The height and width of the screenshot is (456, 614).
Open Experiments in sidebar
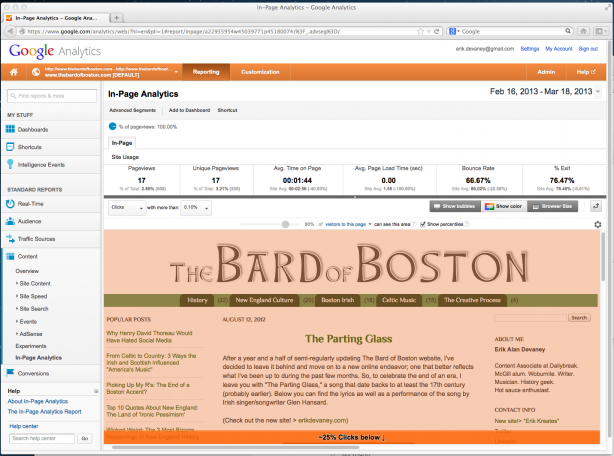[x=31, y=346]
